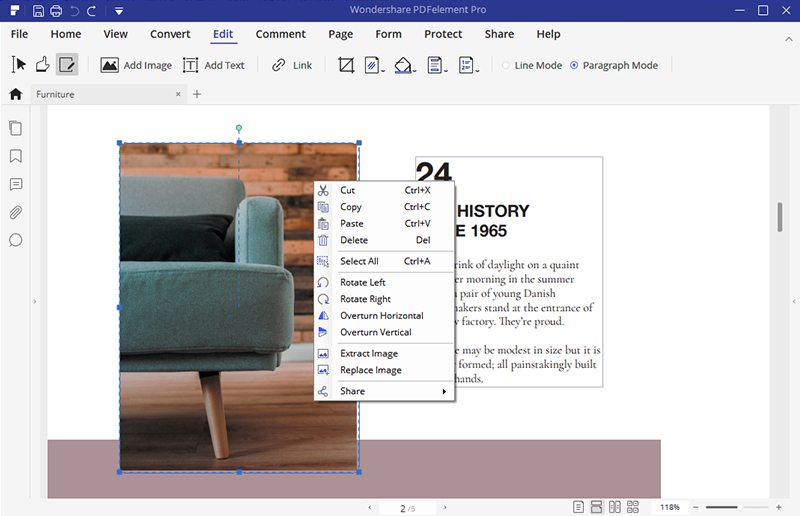The width and height of the screenshot is (800, 516).
Task: Undo the last action
Action: pyautogui.click(x=74, y=11)
